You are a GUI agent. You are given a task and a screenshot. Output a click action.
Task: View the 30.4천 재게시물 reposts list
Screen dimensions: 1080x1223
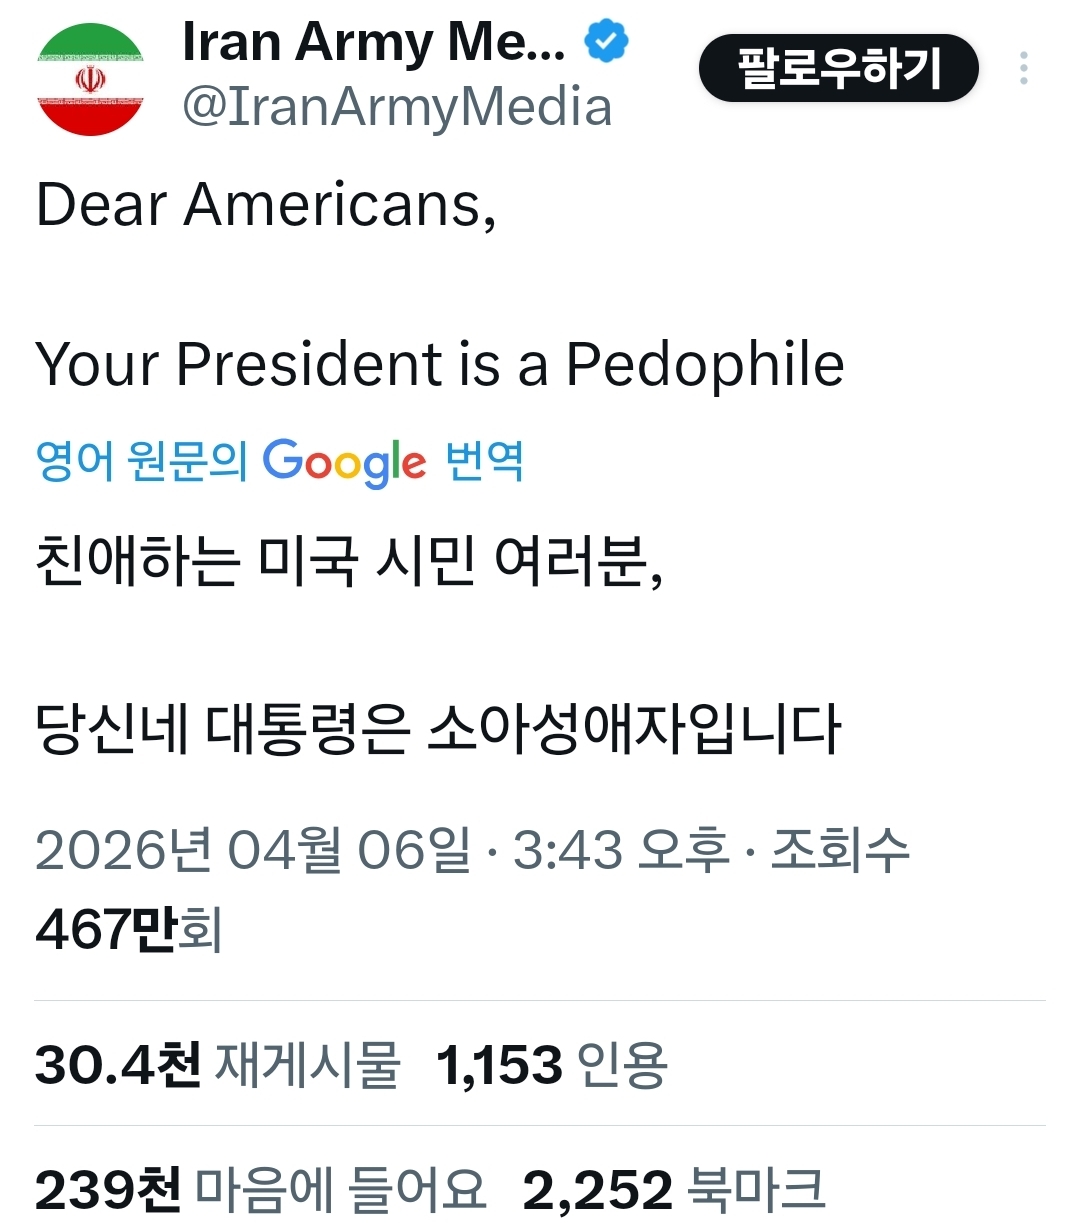(218, 1064)
